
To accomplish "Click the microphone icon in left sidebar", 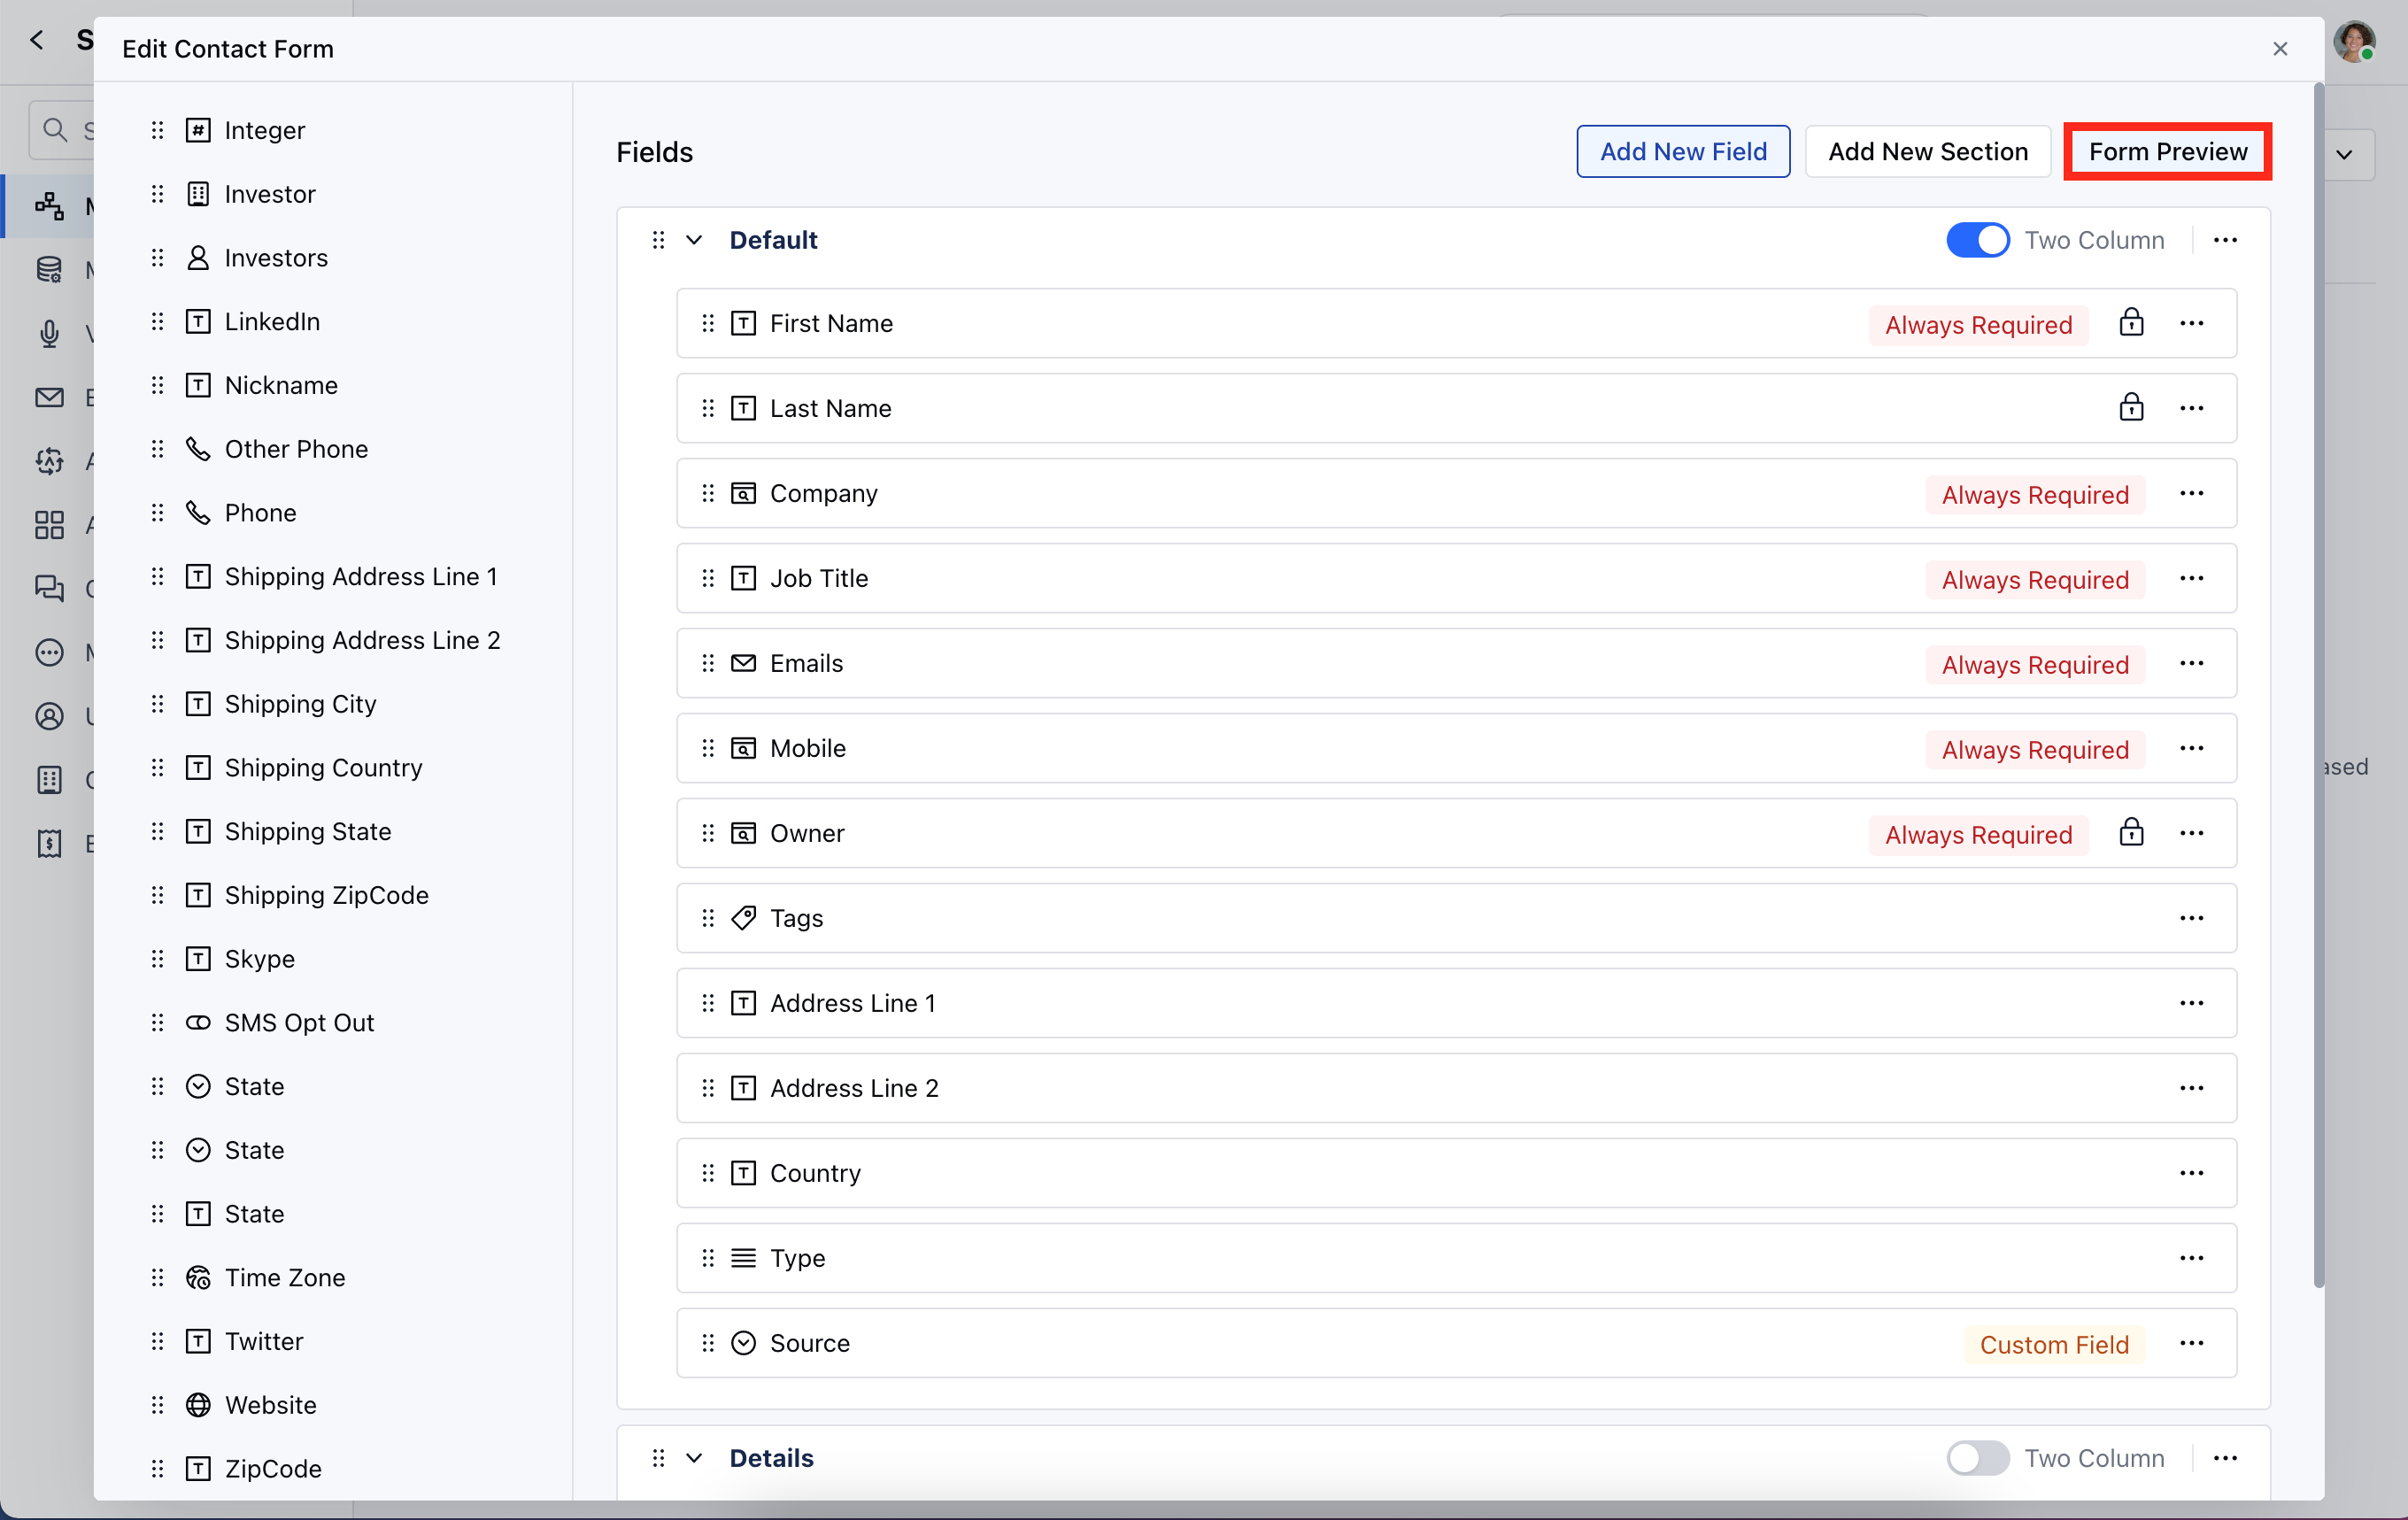I will tap(49, 333).
